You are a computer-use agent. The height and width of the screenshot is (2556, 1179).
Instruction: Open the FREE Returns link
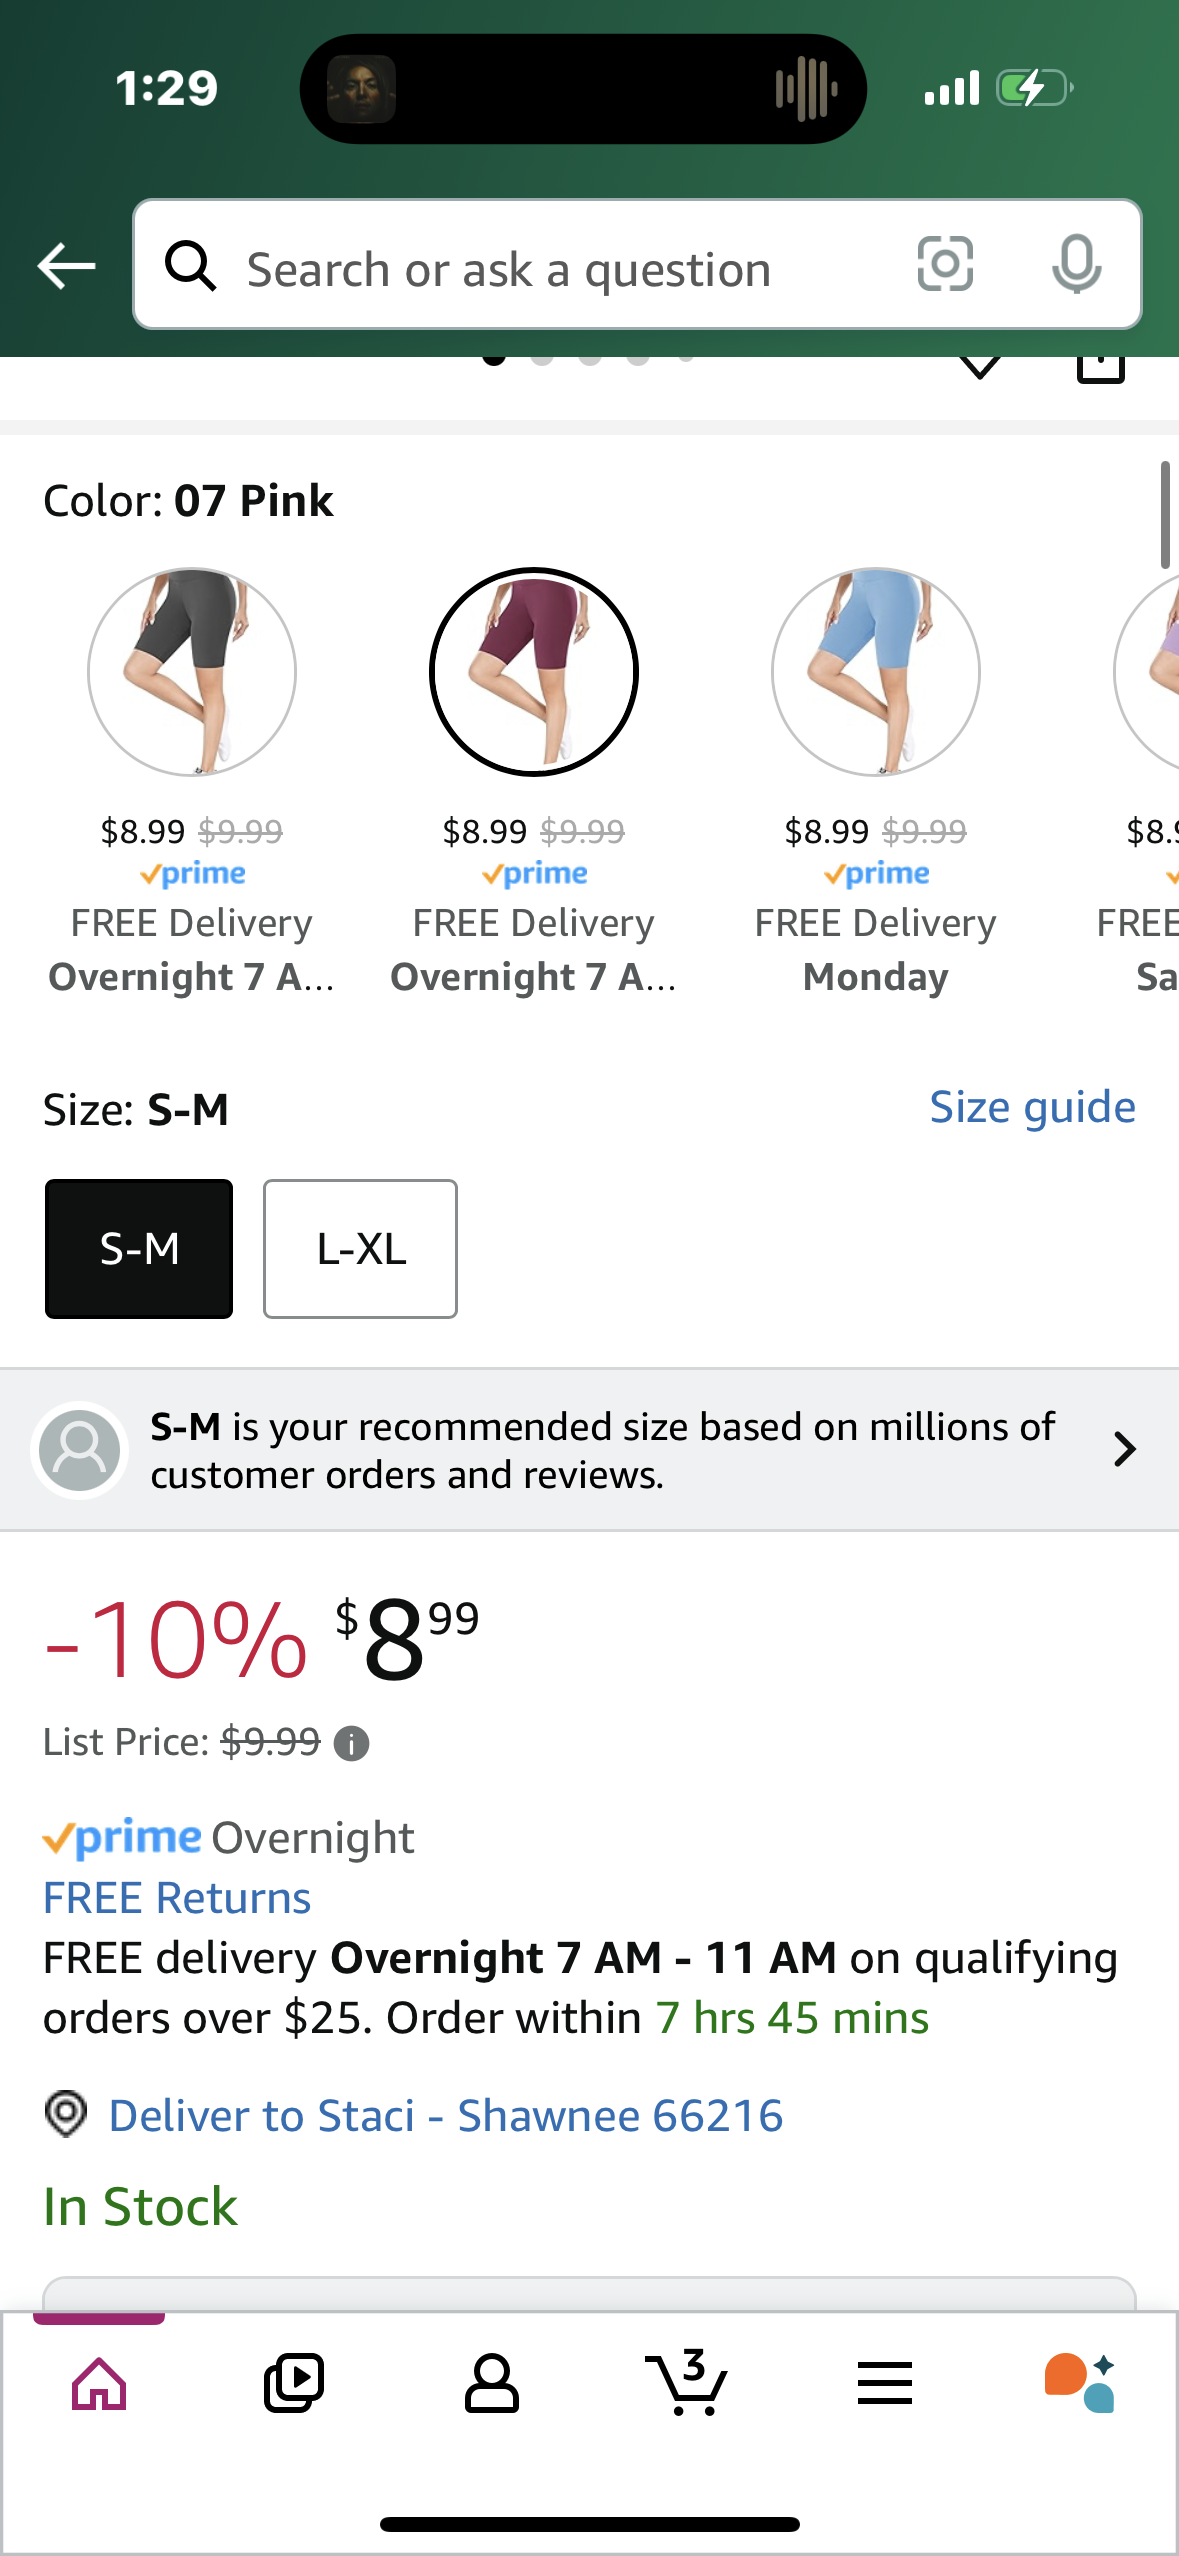pos(177,1898)
